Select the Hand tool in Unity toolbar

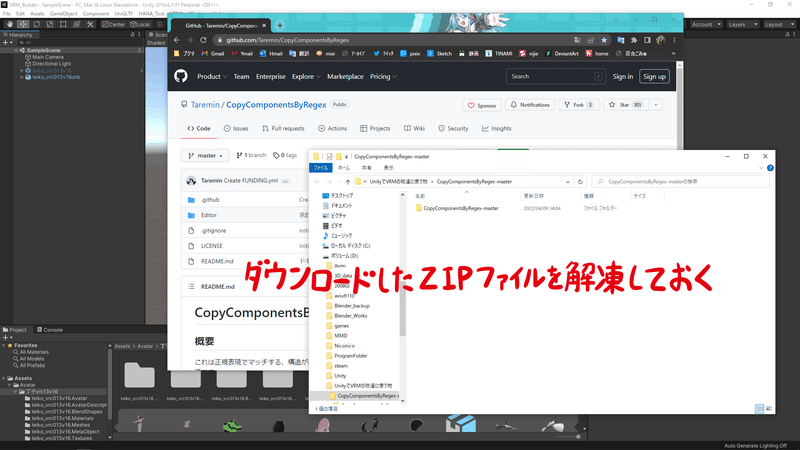click(10, 24)
